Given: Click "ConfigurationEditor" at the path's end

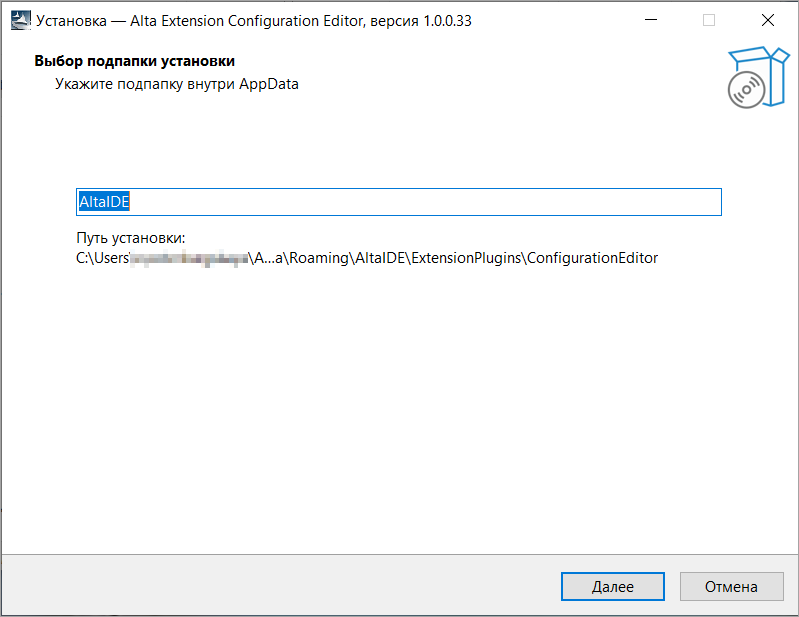Looking at the screenshot, I should pyautogui.click(x=592, y=258).
